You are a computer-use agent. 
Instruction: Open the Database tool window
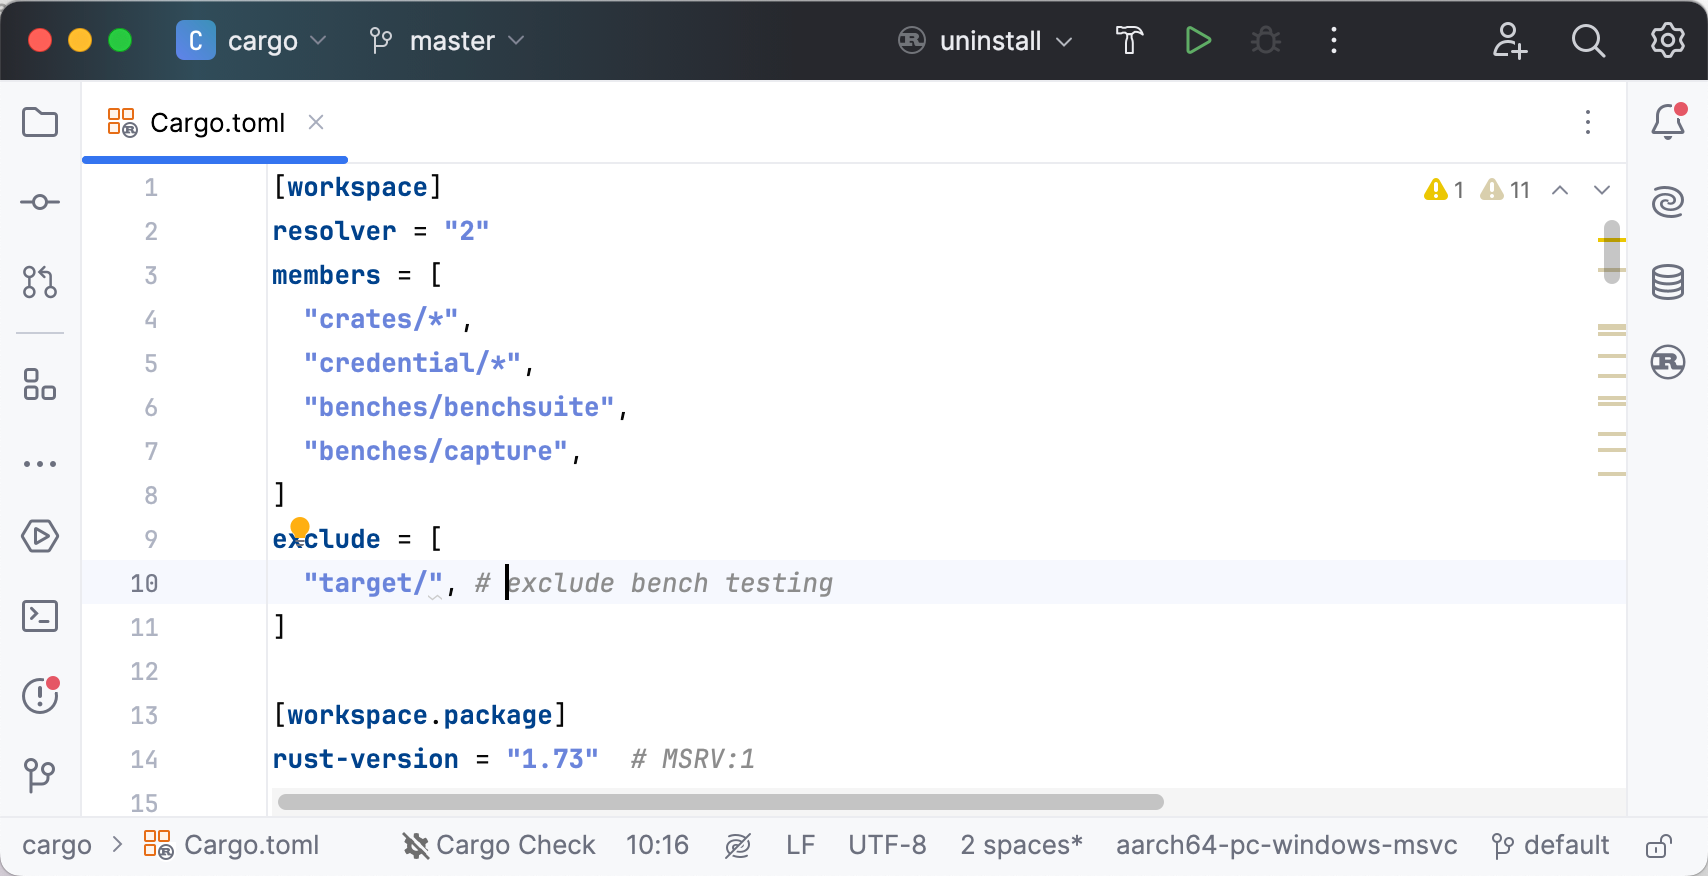point(1667,283)
